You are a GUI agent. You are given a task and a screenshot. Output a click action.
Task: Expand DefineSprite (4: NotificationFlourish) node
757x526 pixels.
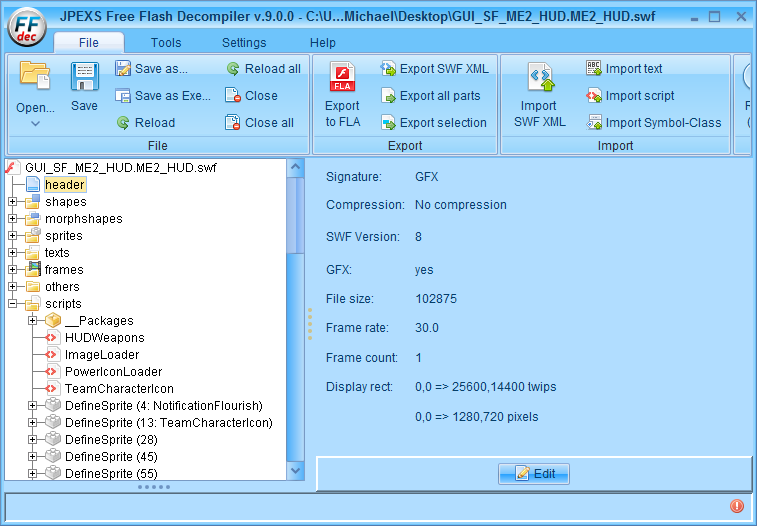tap(33, 406)
